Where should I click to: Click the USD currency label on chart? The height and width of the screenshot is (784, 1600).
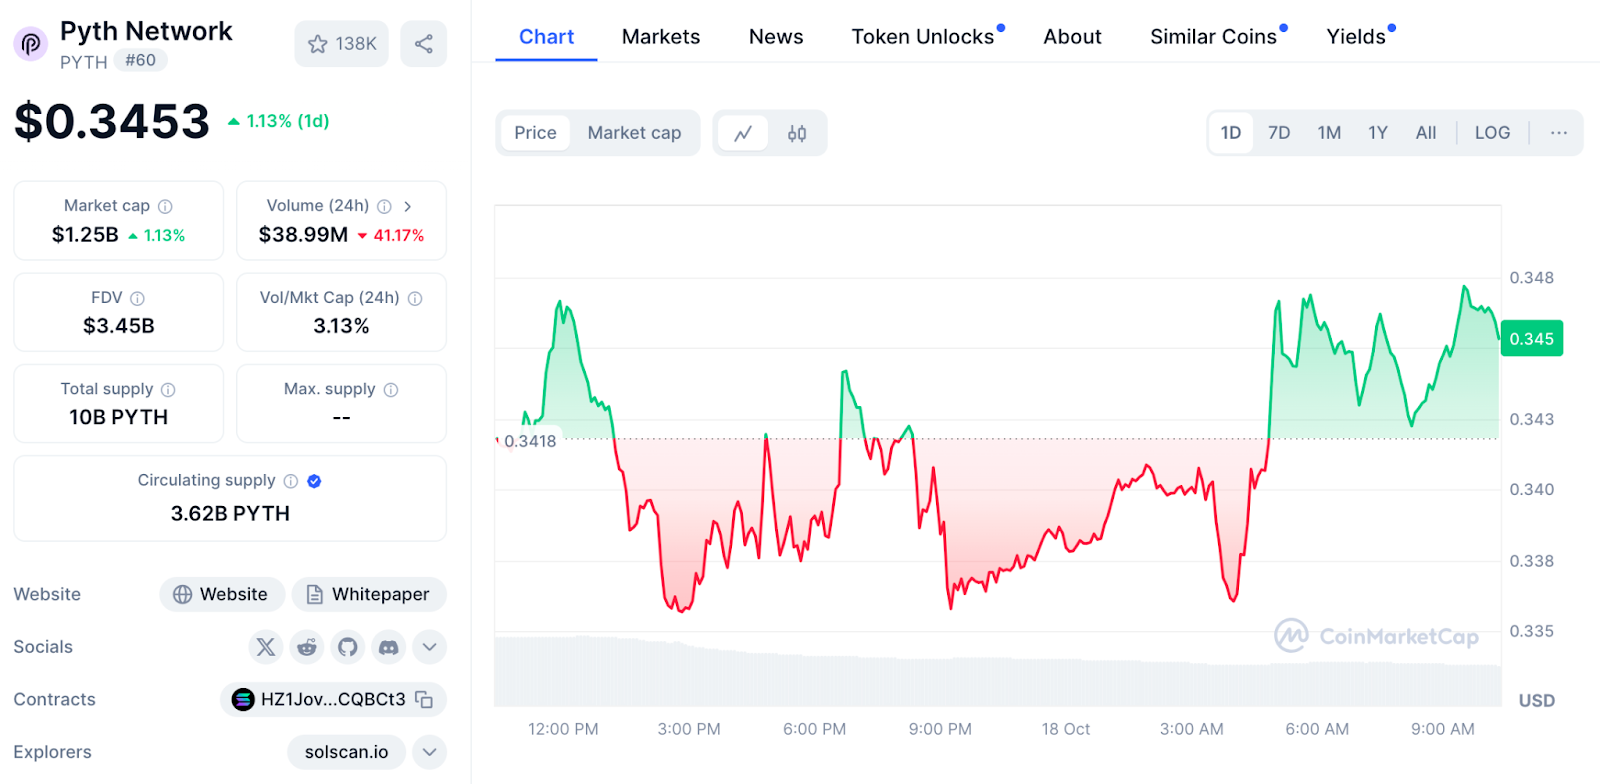[x=1536, y=701]
